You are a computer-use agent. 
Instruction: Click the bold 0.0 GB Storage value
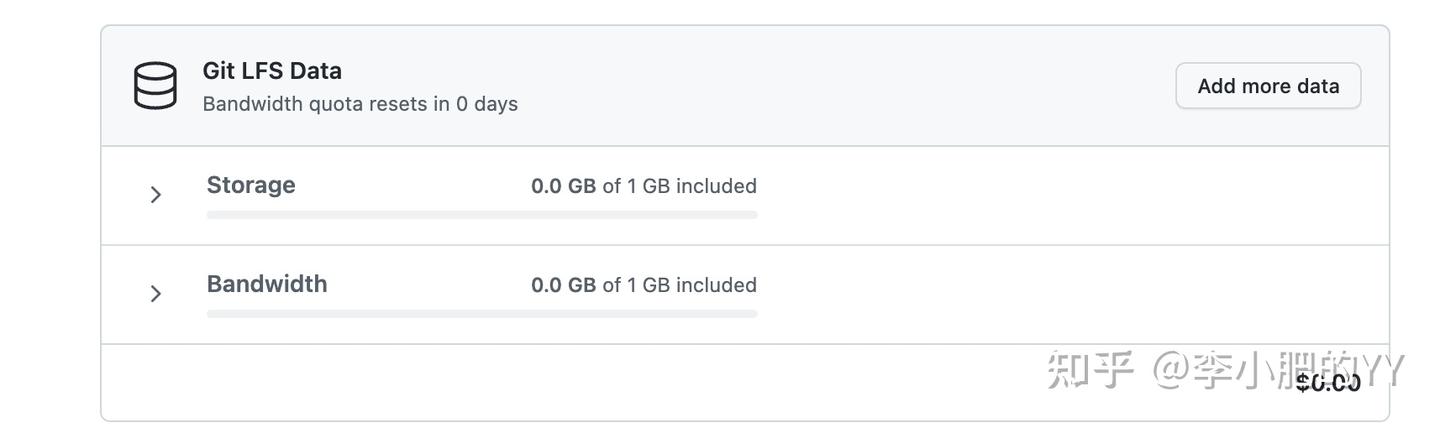pyautogui.click(x=563, y=186)
